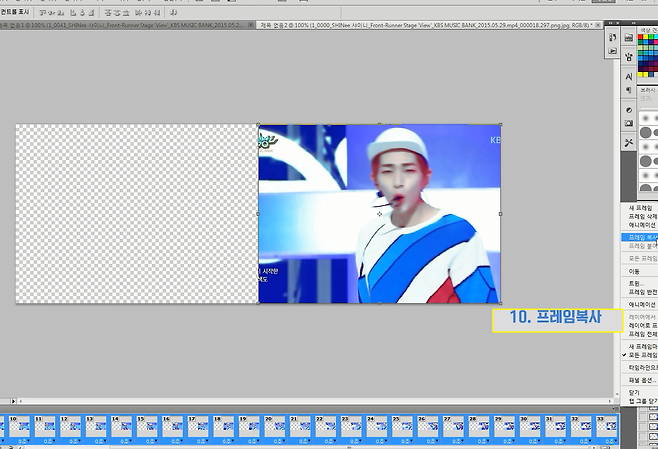Click the right-middle transform handle of image
Image resolution: width=658 pixels, height=449 pixels.
500,214
